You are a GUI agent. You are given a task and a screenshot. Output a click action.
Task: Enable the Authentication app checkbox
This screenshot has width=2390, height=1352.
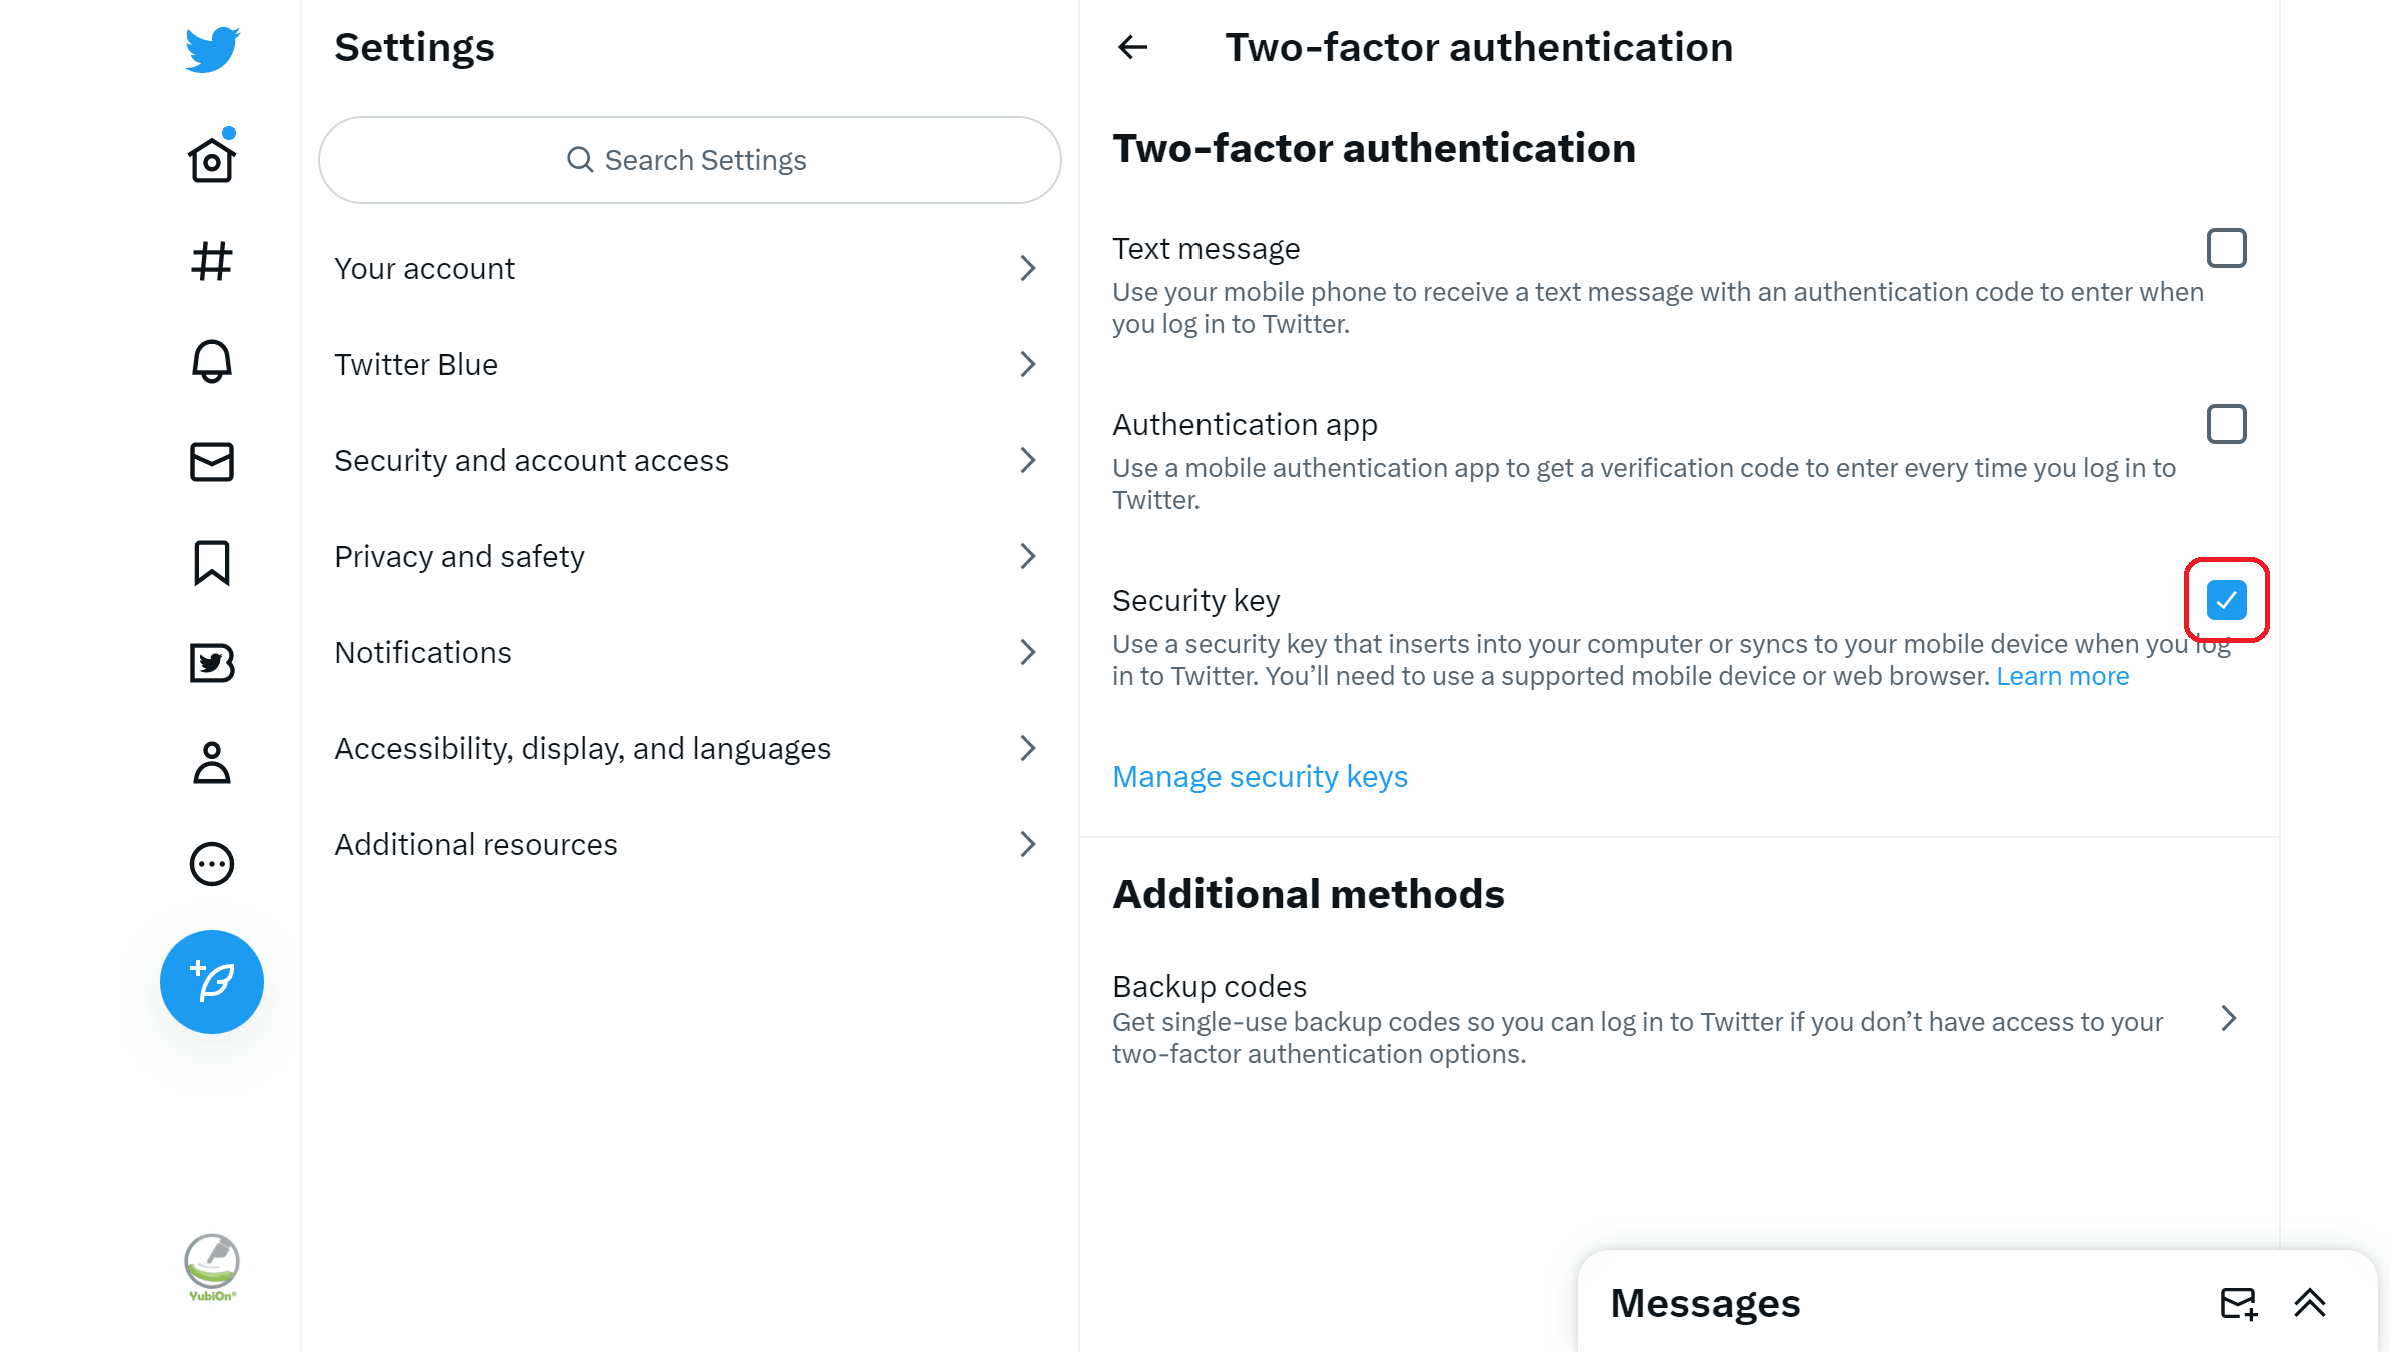[x=2227, y=424]
